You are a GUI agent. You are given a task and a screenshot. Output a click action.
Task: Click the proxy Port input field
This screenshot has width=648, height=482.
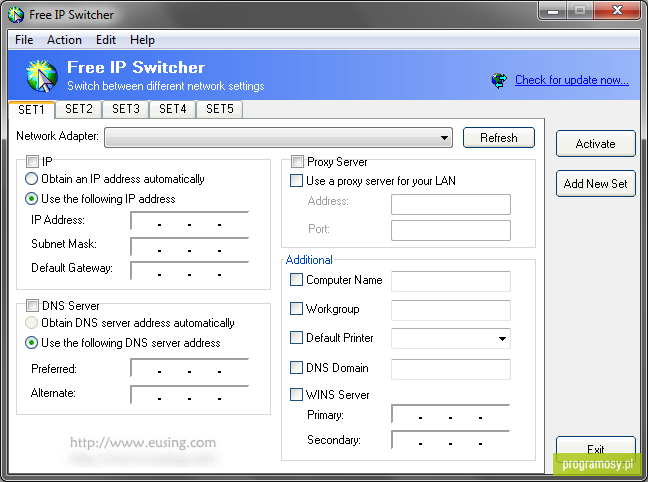coord(451,230)
